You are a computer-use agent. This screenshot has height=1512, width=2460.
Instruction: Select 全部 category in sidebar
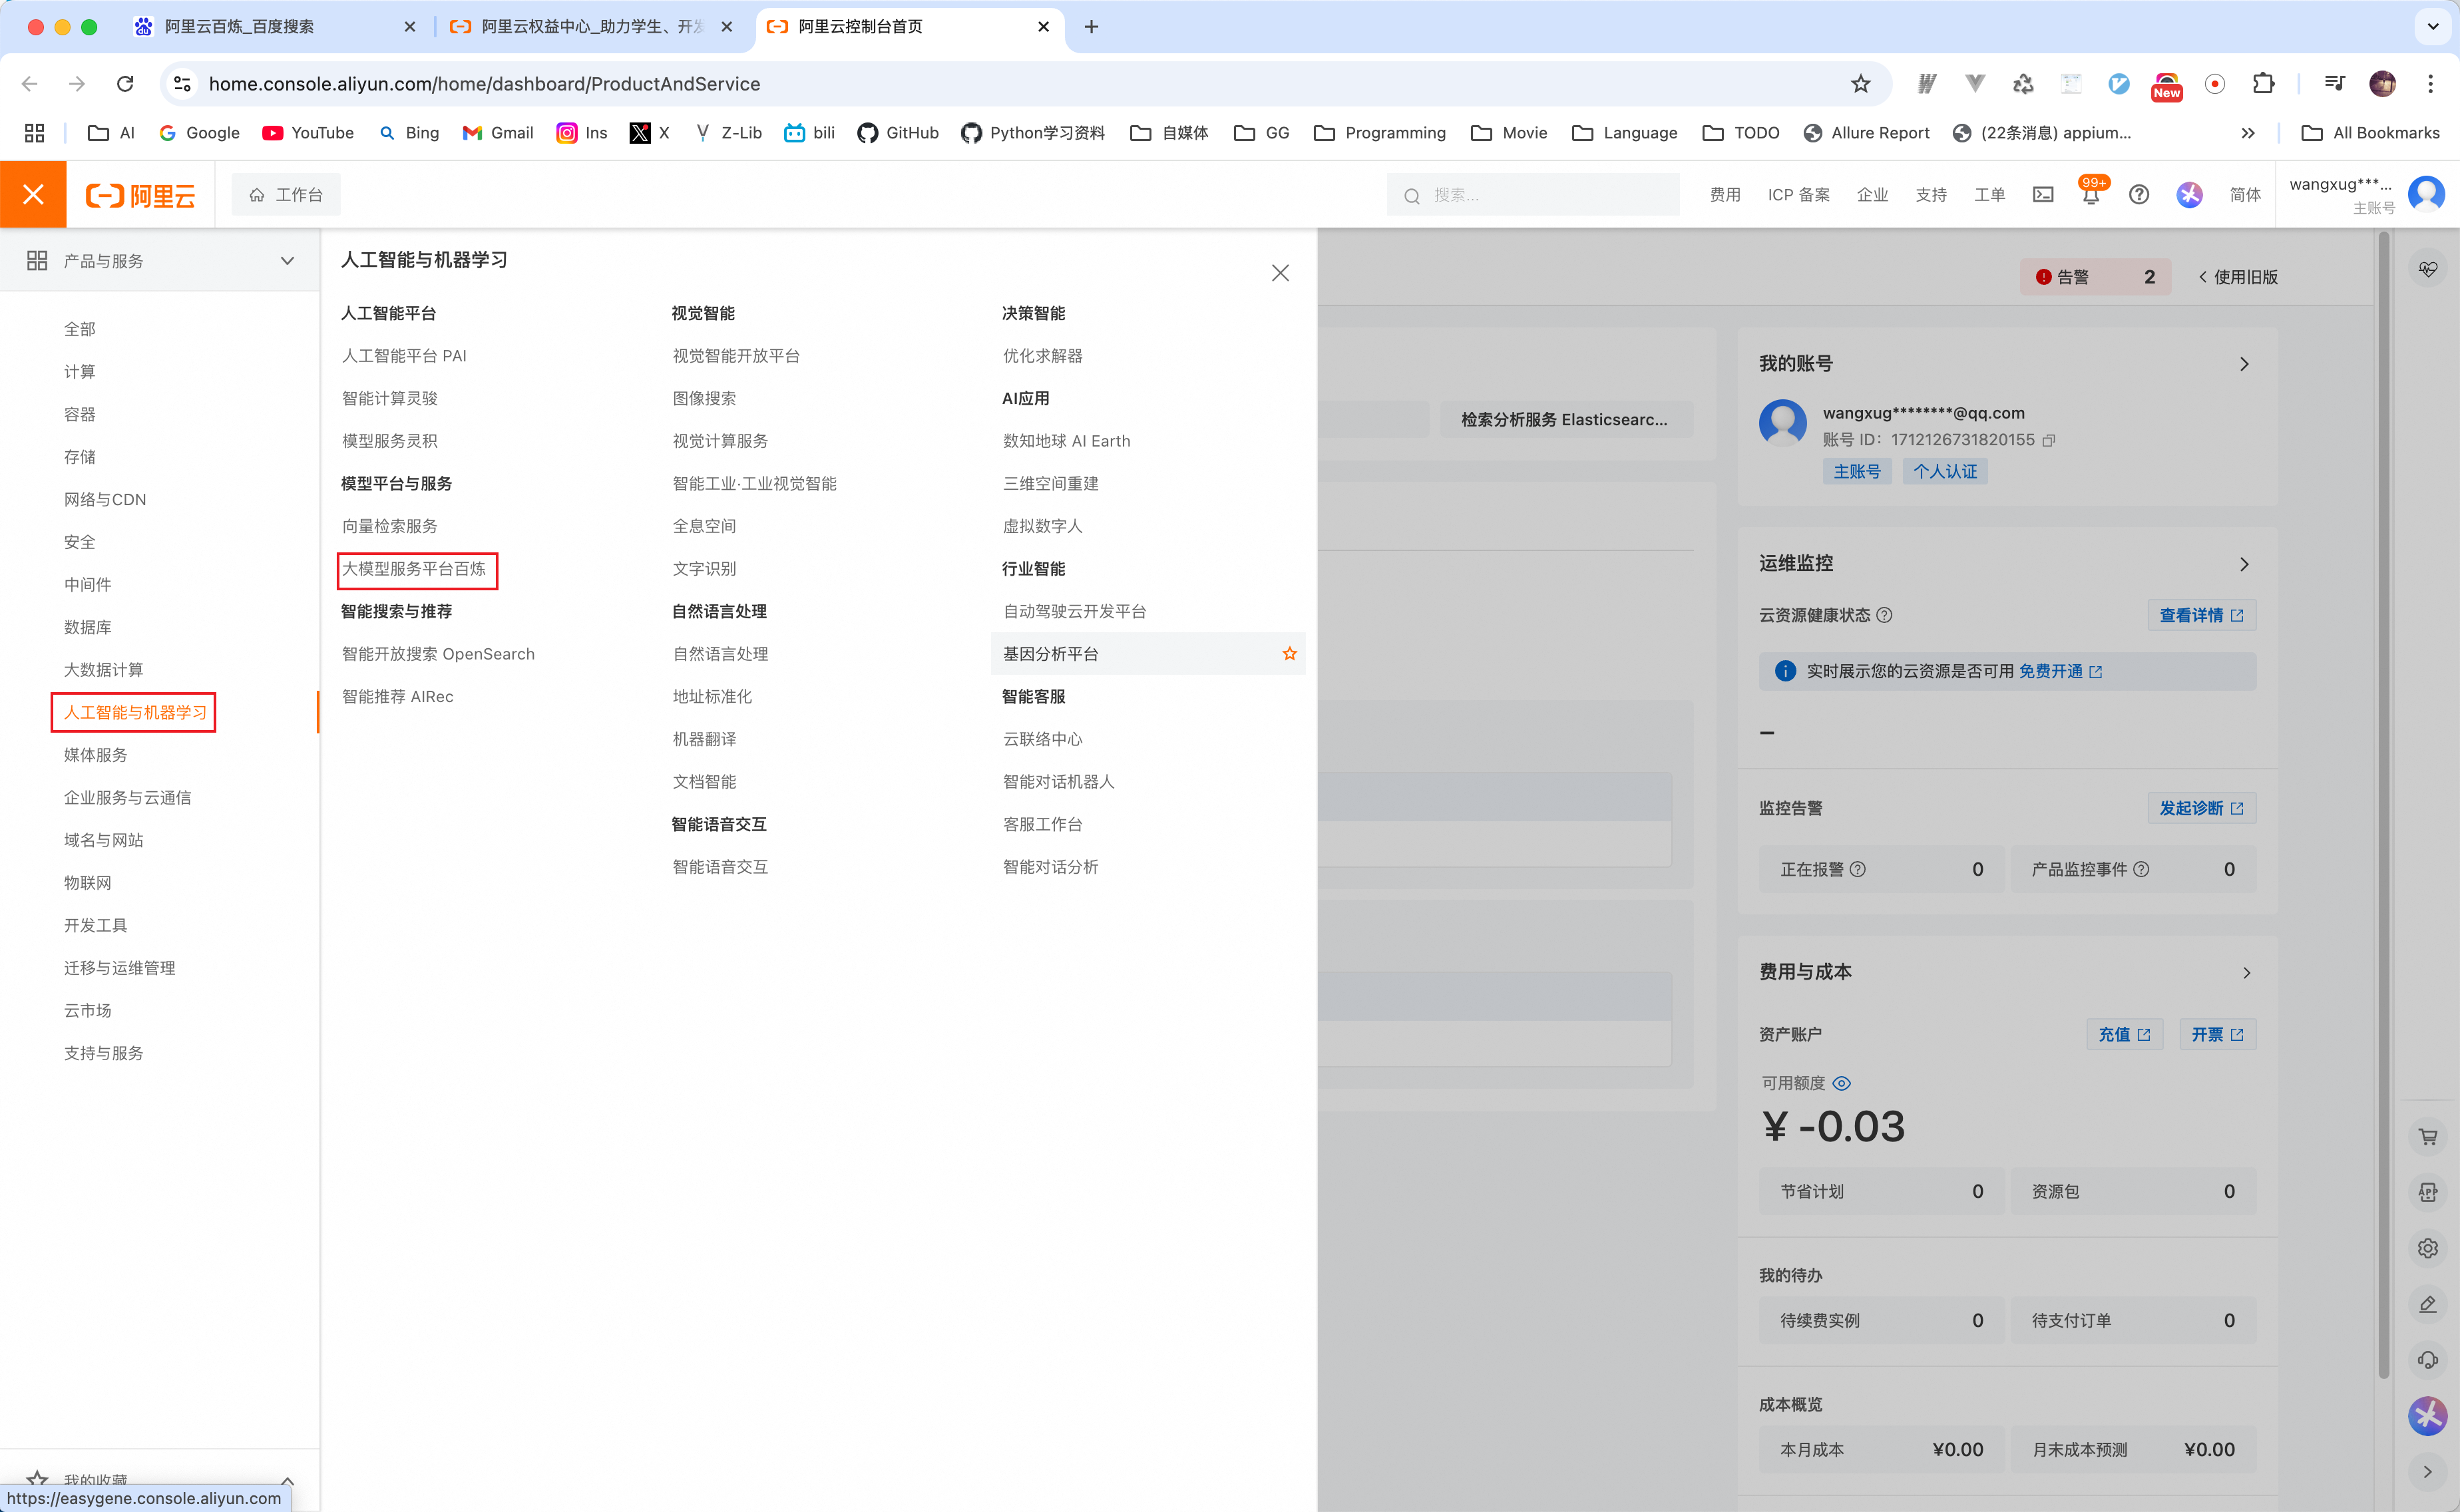click(80, 329)
